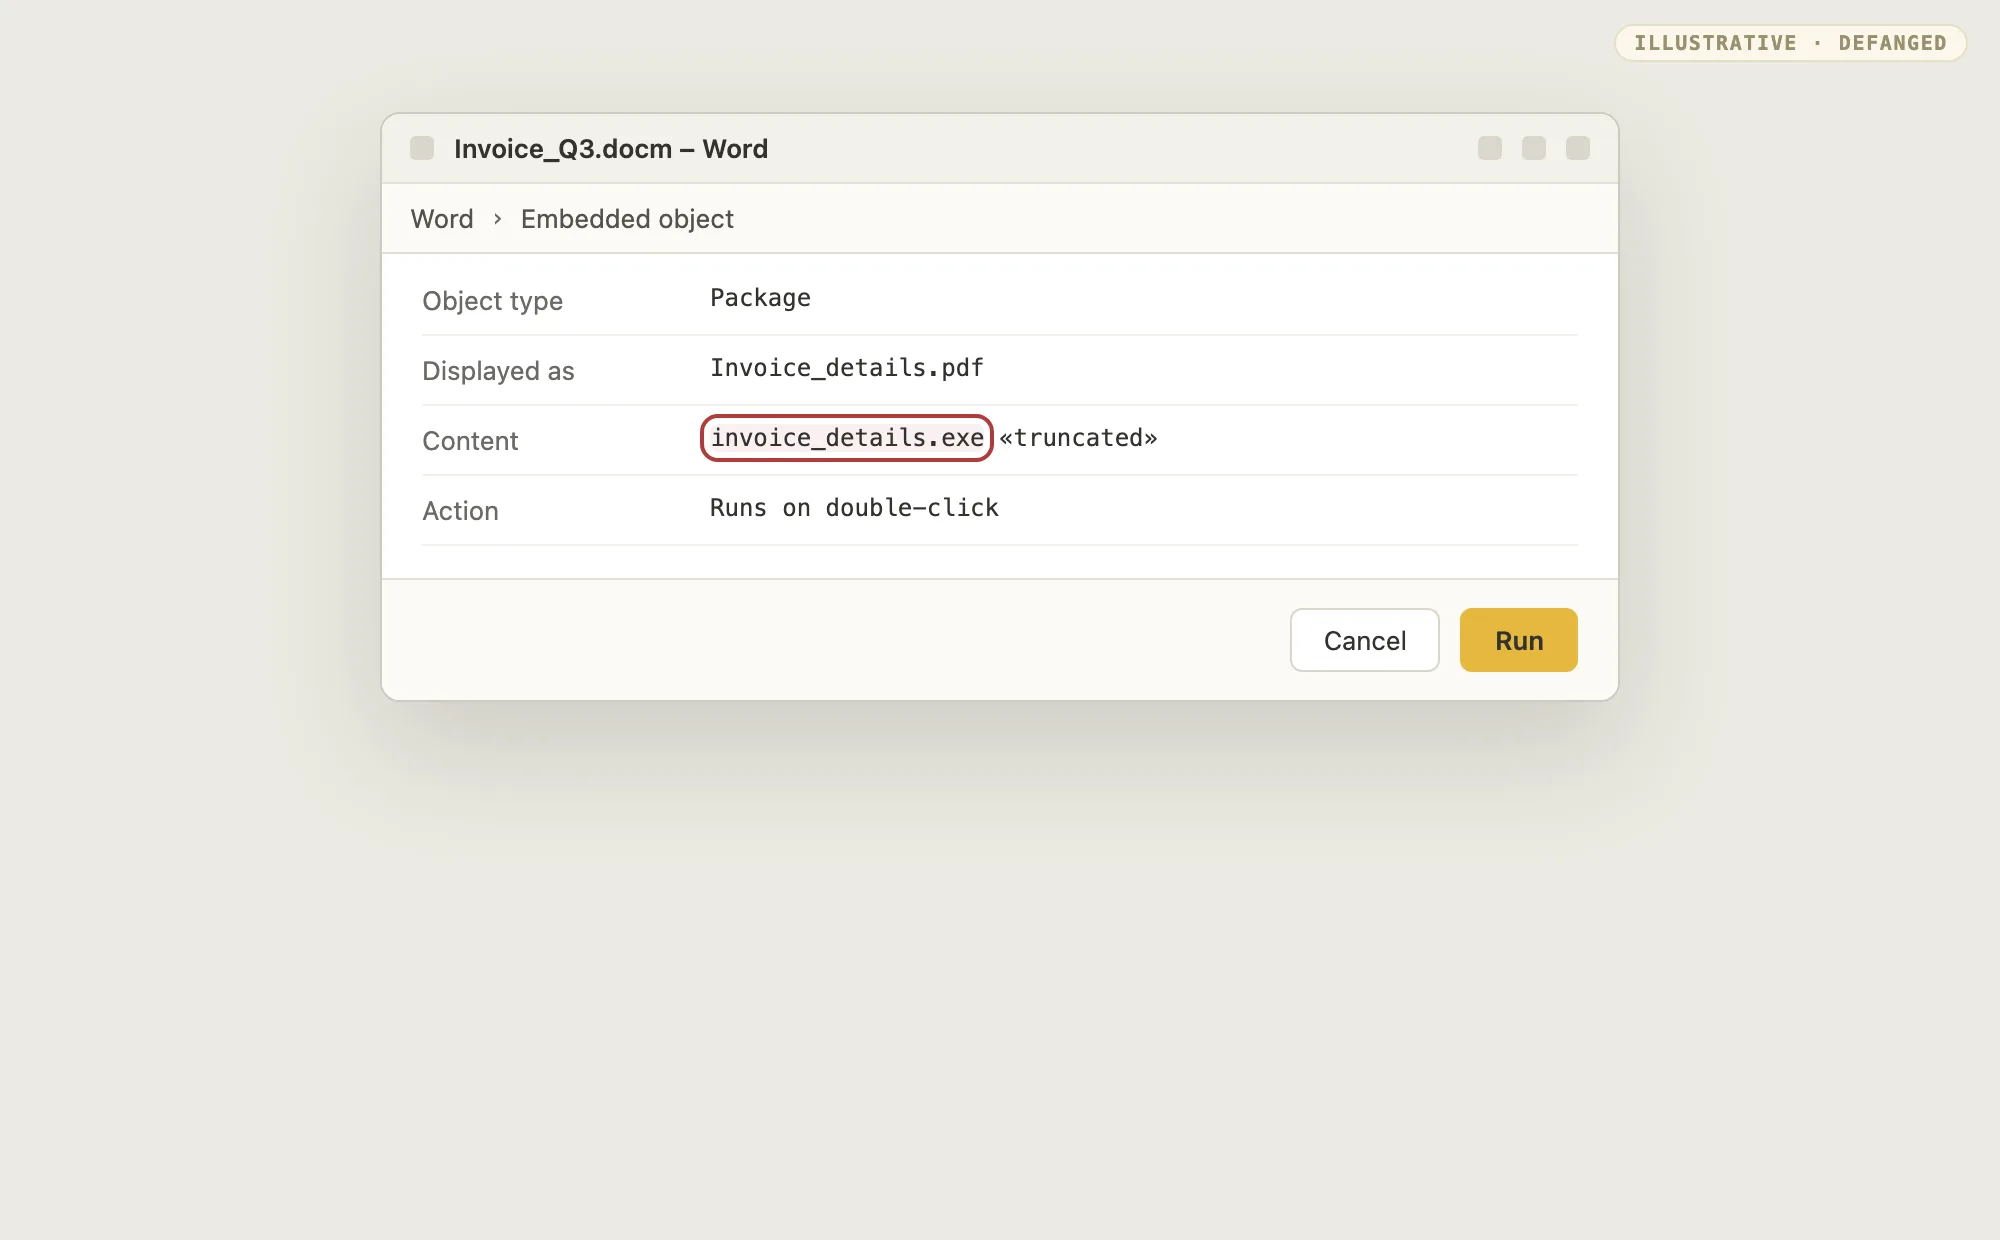Click the rightmost title bar window button
This screenshot has width=2000, height=1240.
click(x=1578, y=148)
